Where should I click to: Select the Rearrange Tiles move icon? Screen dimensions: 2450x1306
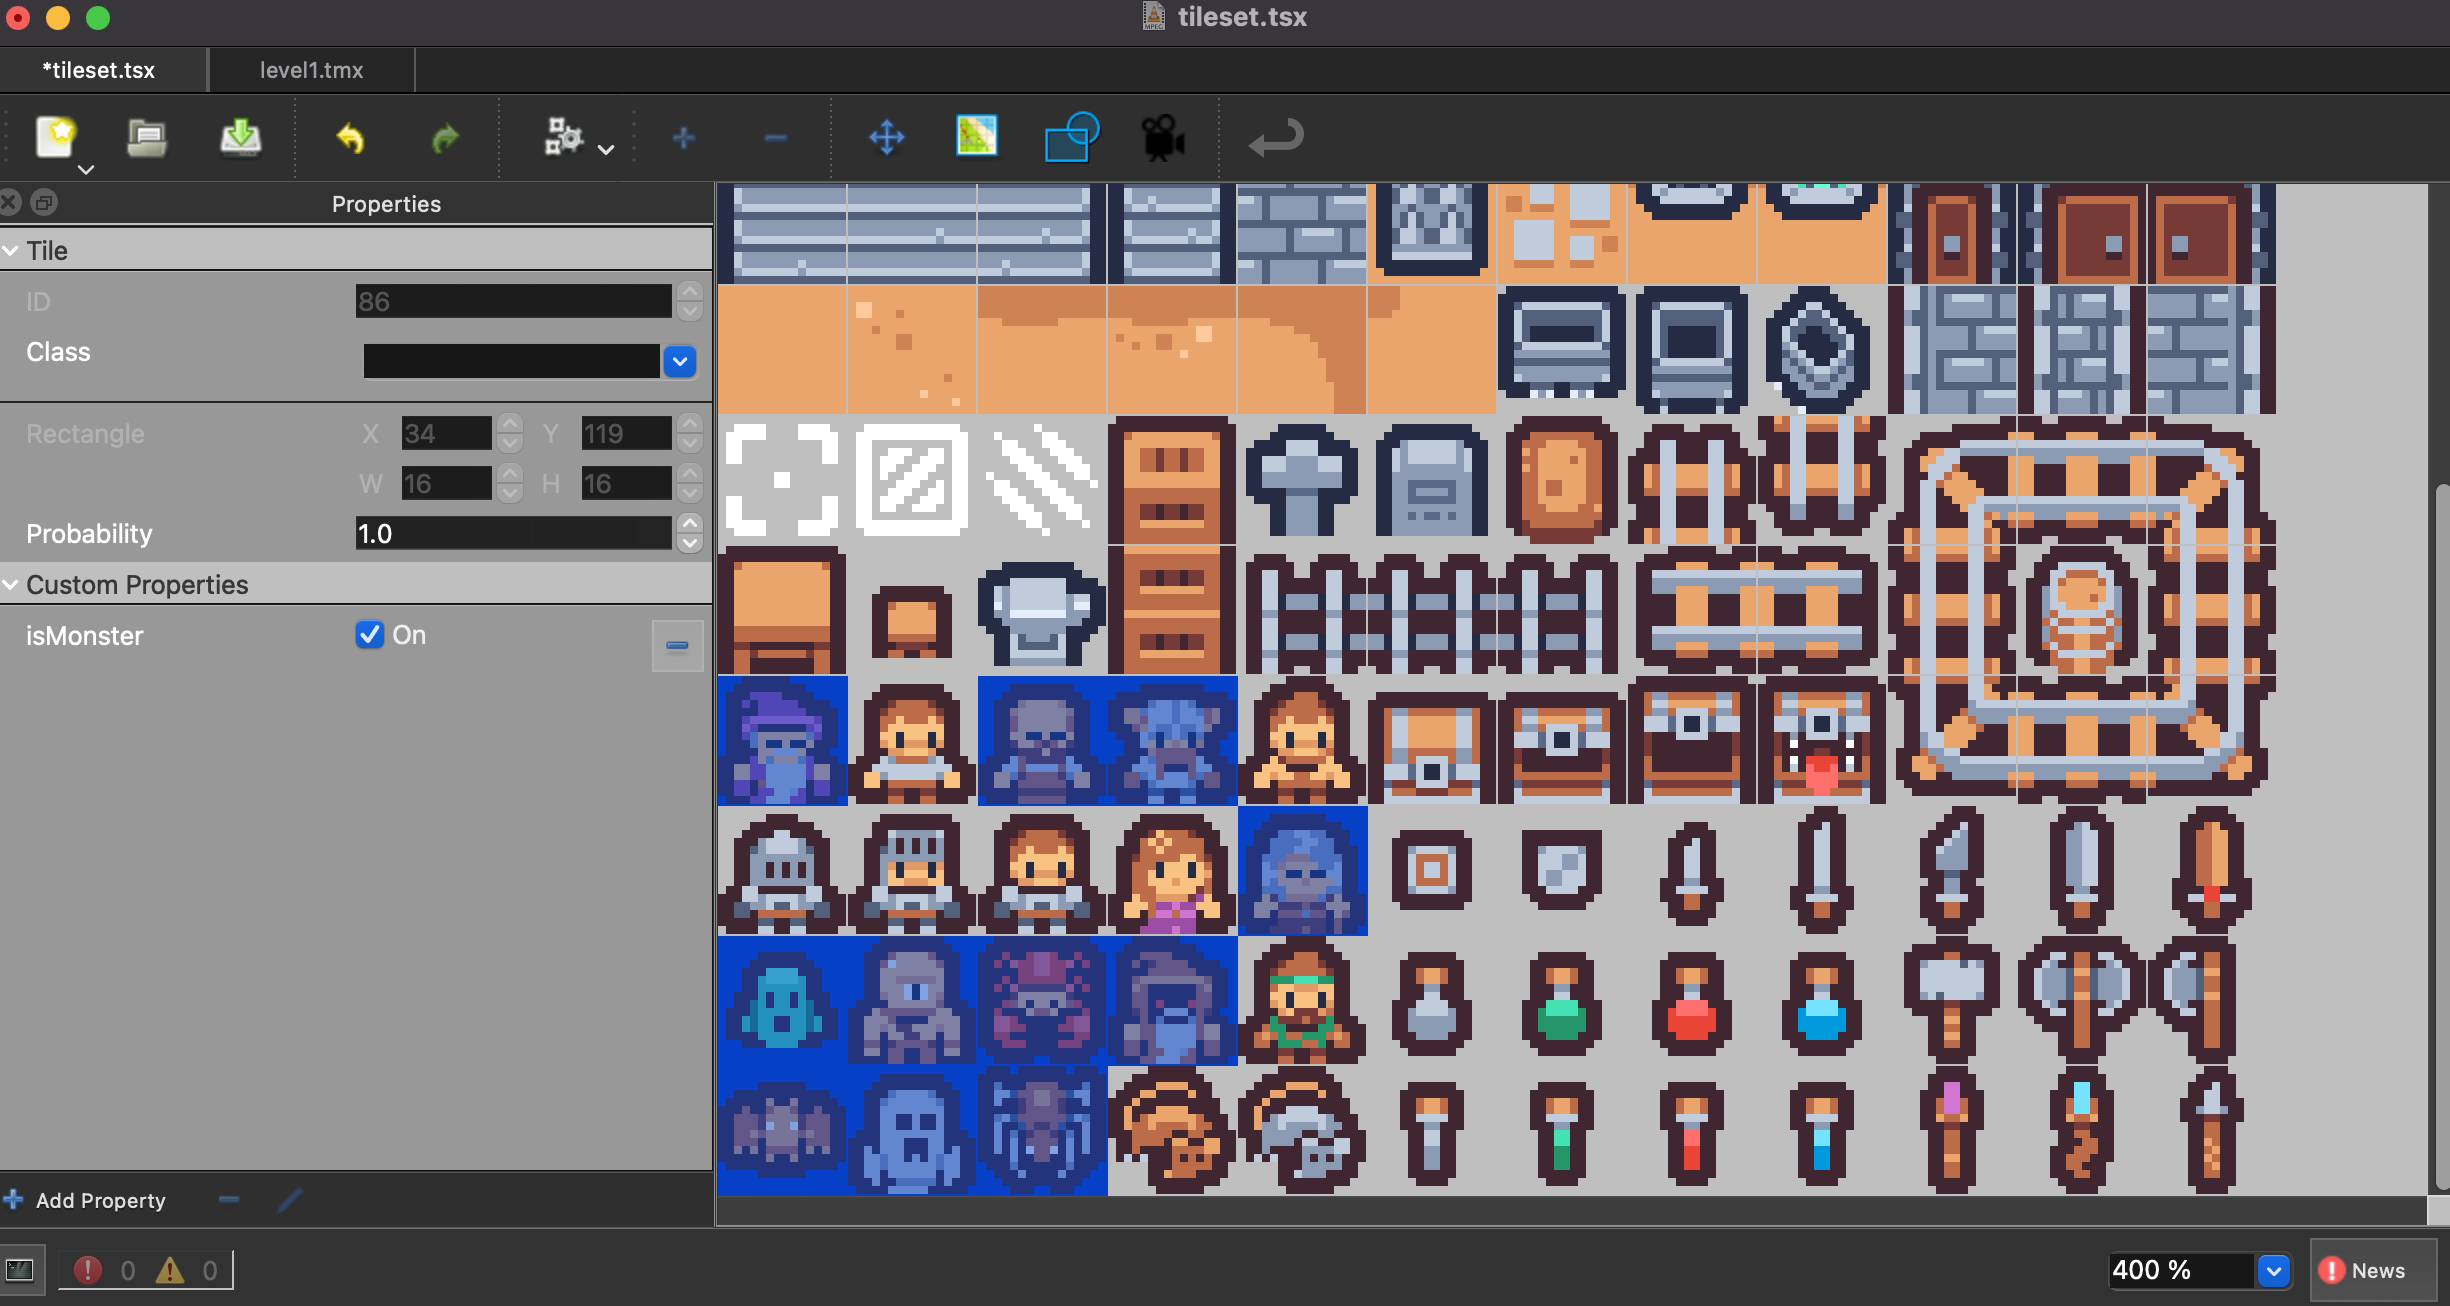tap(887, 137)
